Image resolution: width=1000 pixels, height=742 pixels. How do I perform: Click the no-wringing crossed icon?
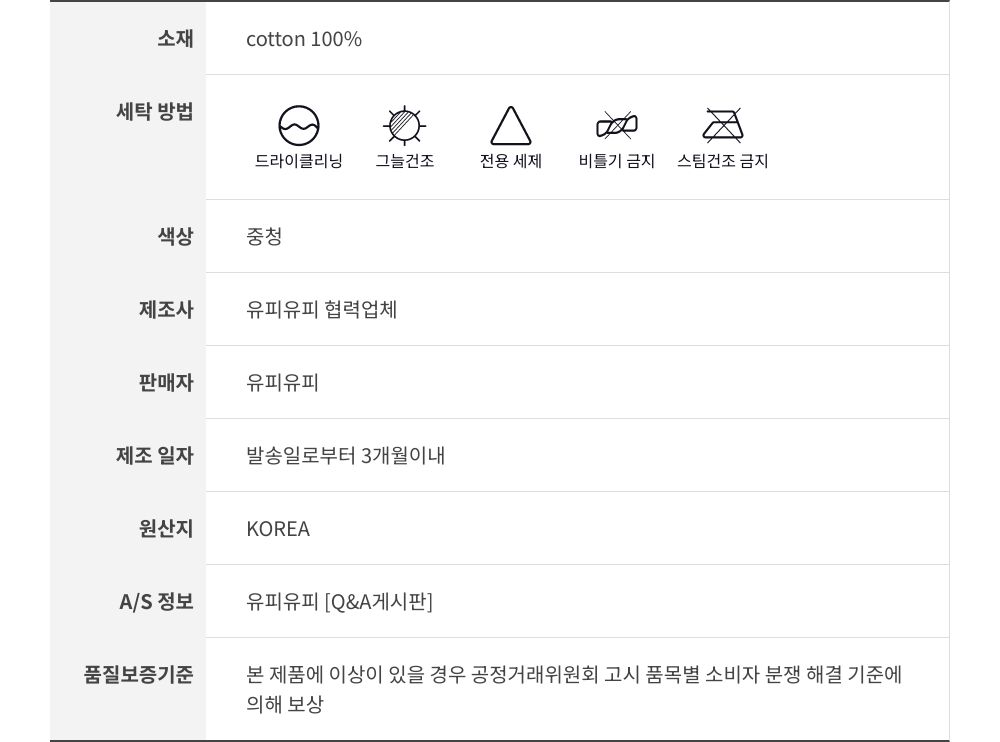617,126
